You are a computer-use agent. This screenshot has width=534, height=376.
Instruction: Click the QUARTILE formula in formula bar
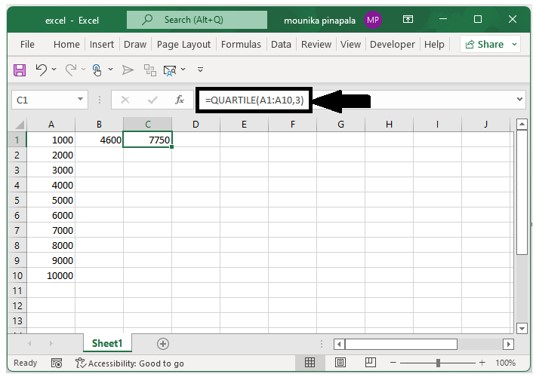pos(254,100)
